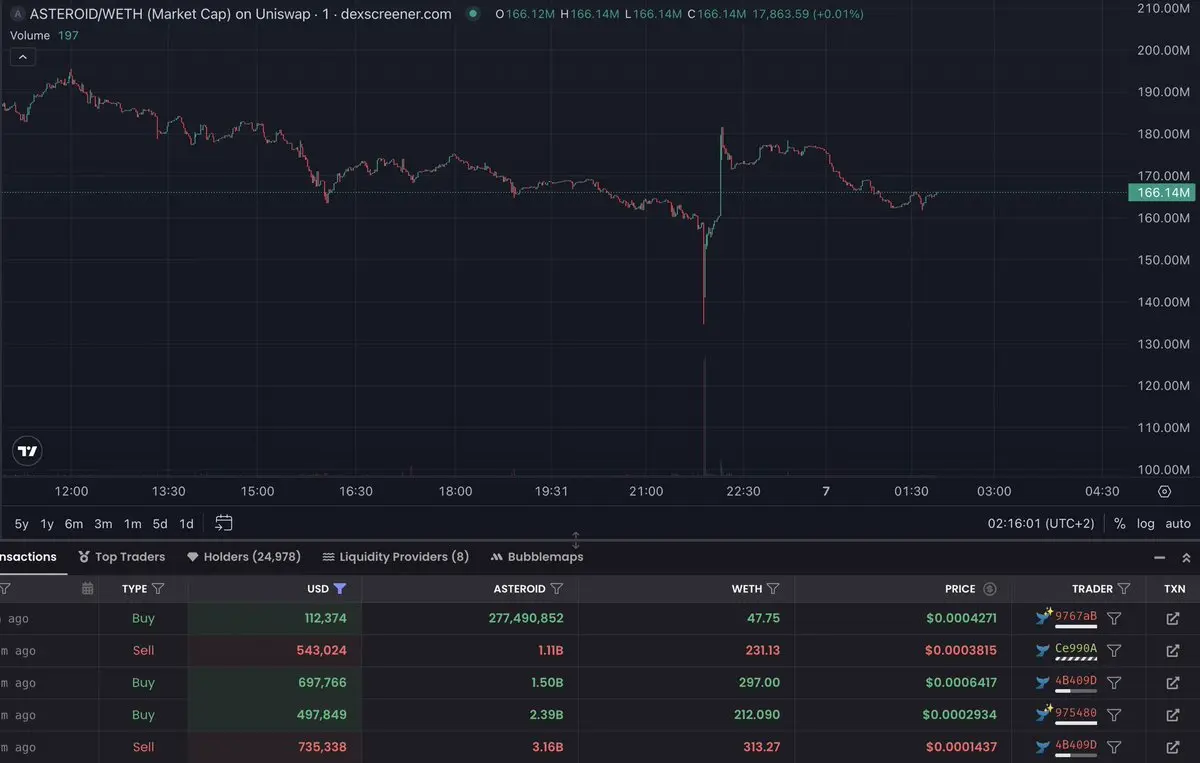This screenshot has width=1200, height=763.
Task: Open the Bubblemaps tab
Action: (537, 557)
